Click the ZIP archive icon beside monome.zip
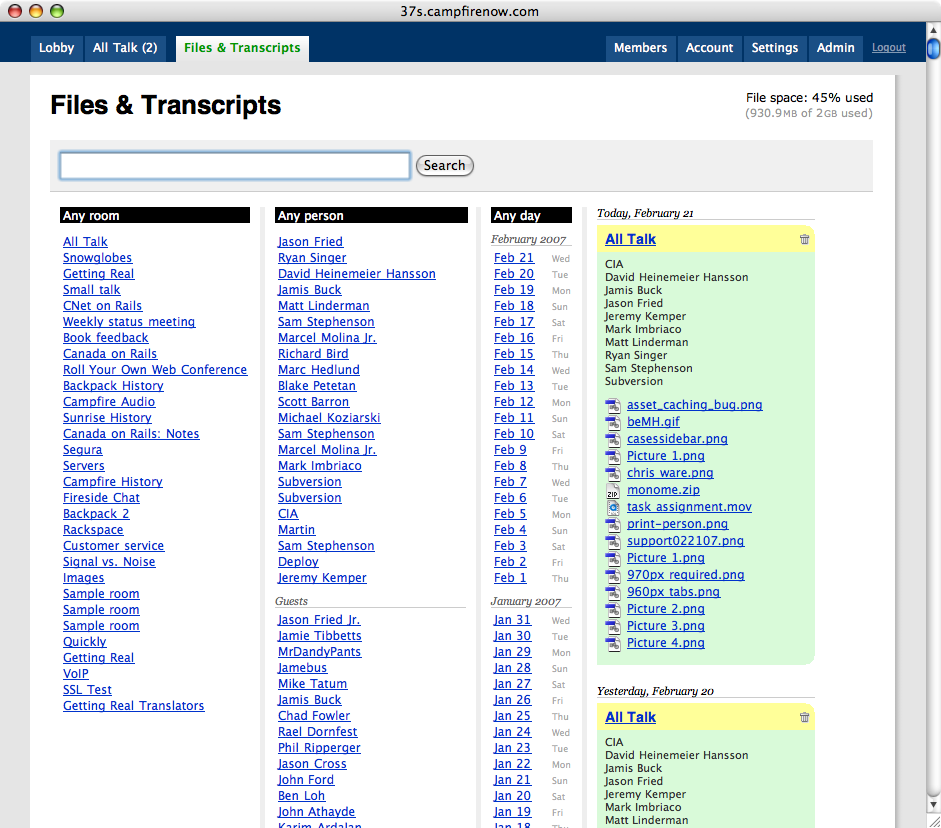This screenshot has height=828, width=941. pyautogui.click(x=613, y=490)
